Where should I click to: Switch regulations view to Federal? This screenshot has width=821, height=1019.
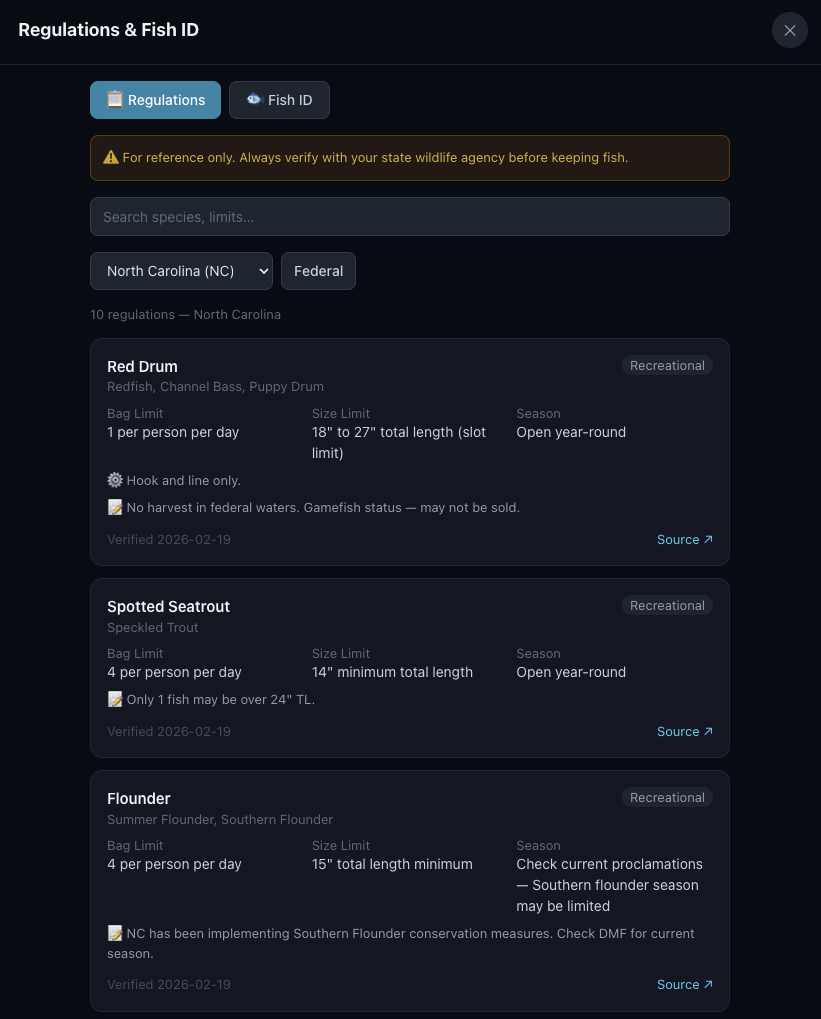[318, 271]
